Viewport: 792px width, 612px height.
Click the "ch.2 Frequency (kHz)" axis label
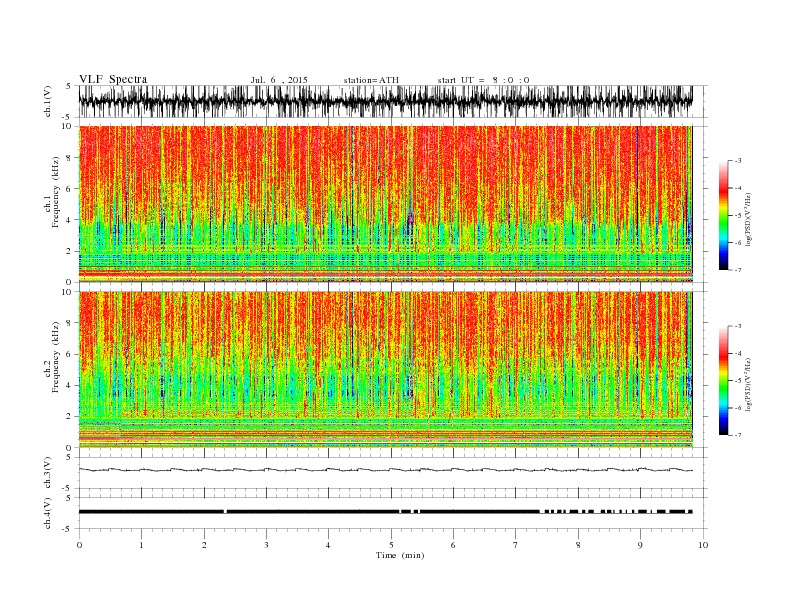pos(52,357)
